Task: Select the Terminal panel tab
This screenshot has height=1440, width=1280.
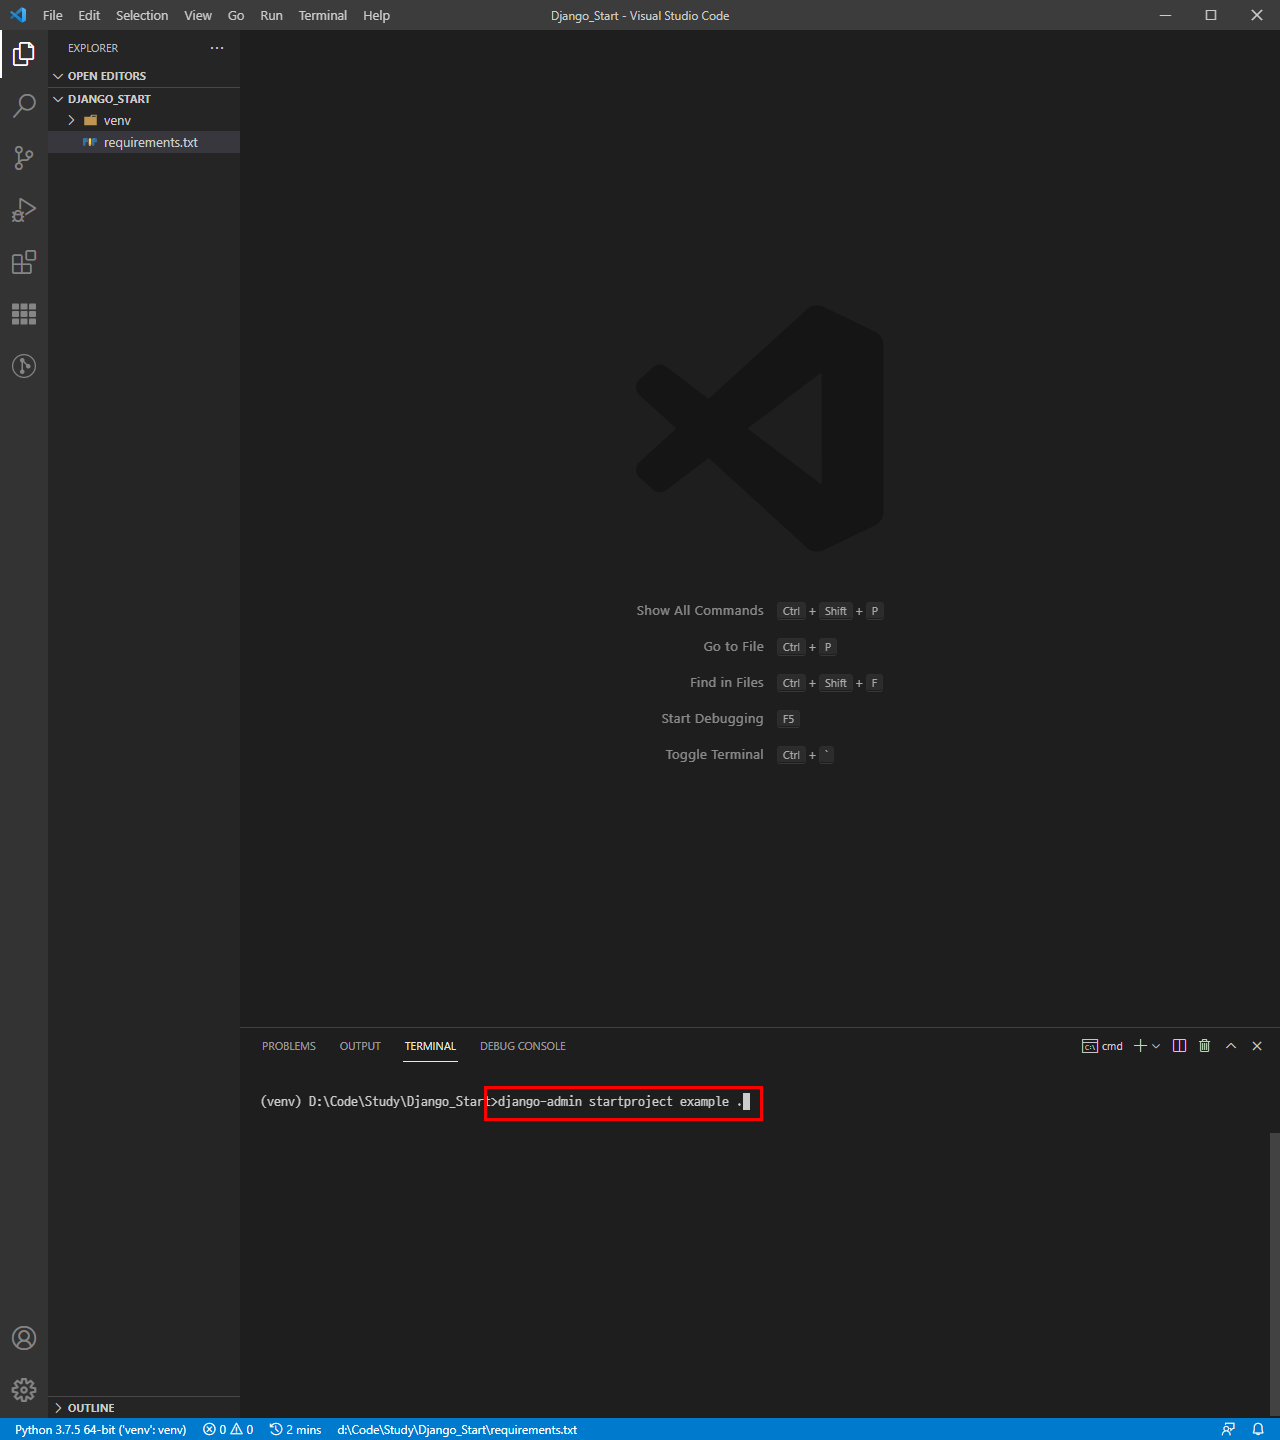Action: click(x=430, y=1046)
